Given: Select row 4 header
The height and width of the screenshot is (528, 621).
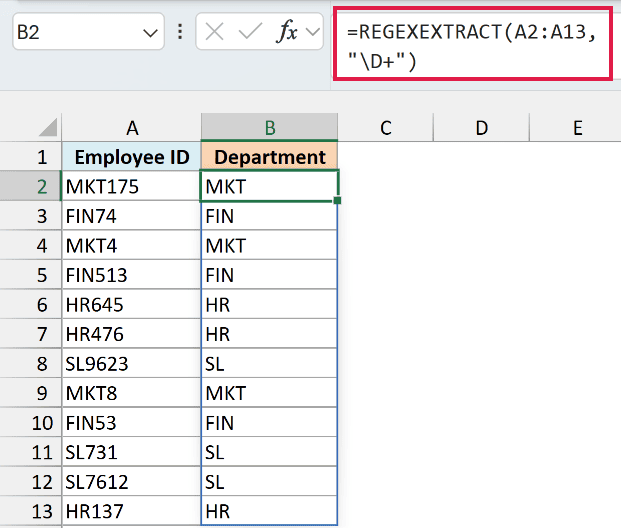Looking at the screenshot, I should click(x=31, y=245).
